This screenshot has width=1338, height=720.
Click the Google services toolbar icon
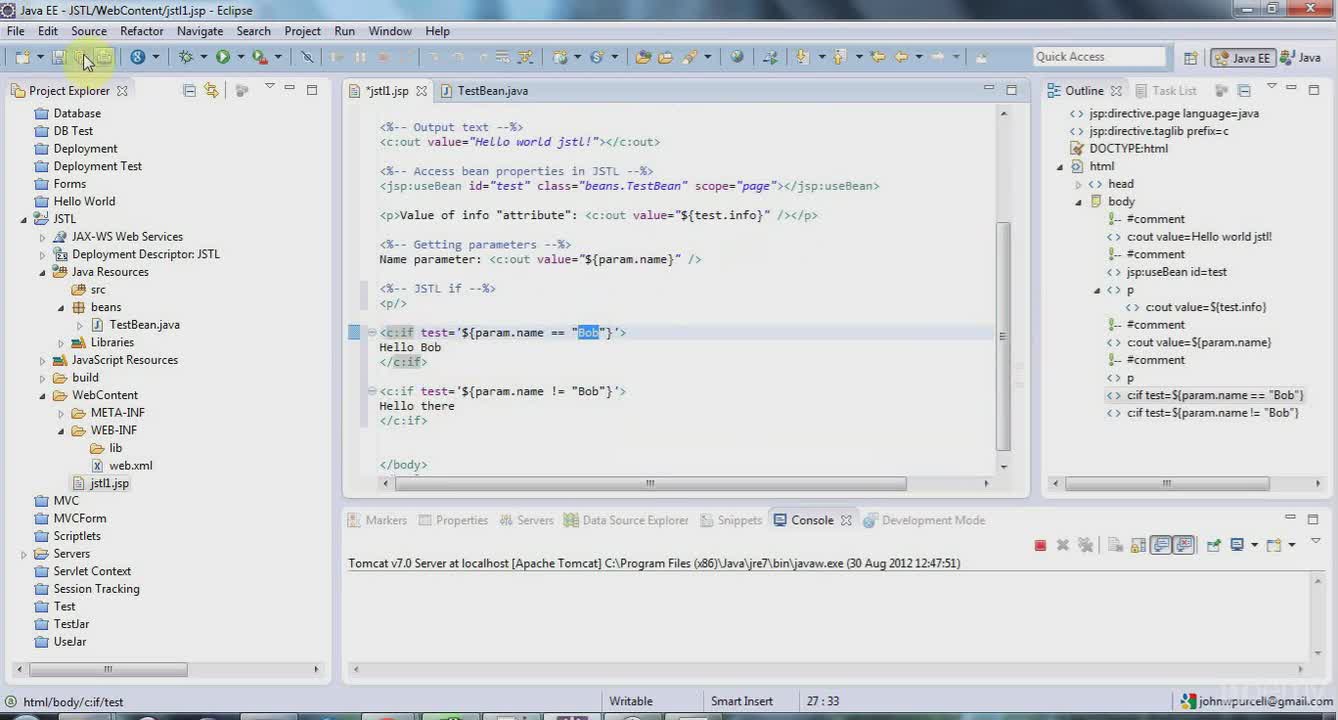click(137, 57)
